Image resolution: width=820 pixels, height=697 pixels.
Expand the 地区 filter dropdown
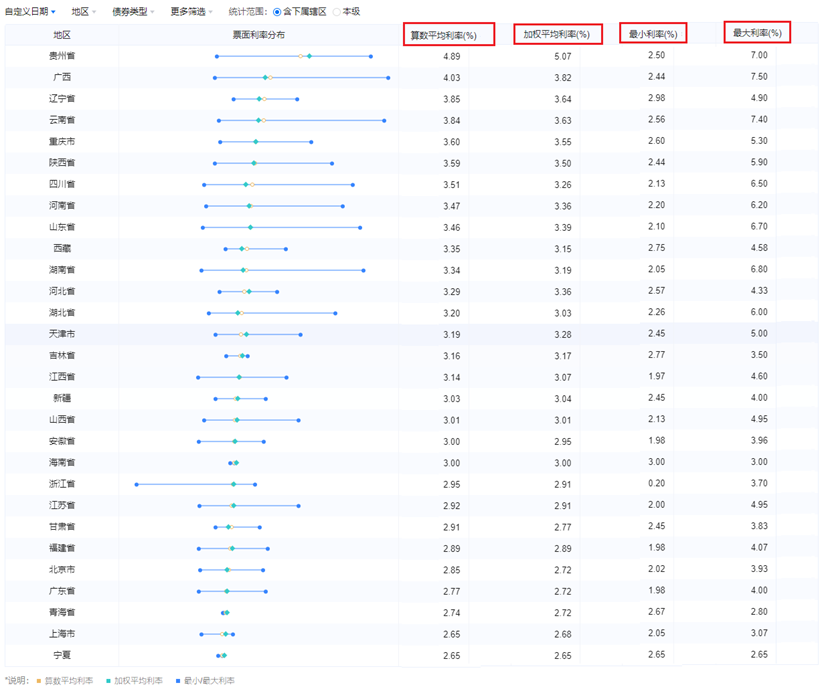click(85, 11)
